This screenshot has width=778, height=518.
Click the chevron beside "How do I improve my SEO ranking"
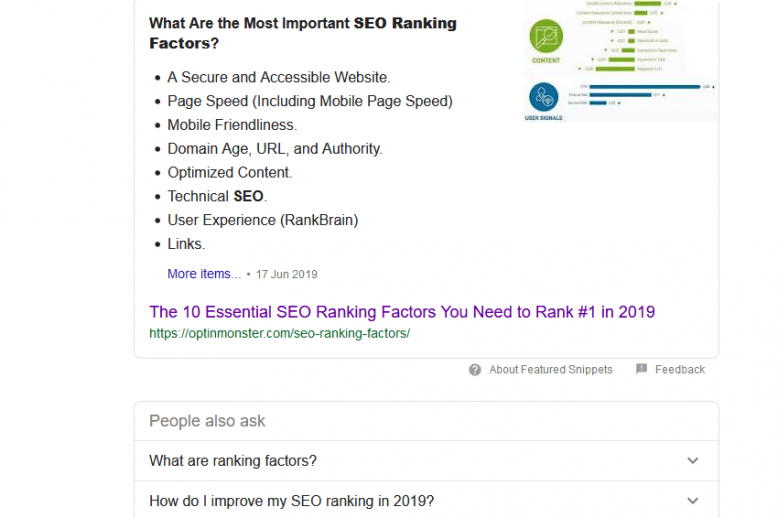[x=692, y=501]
